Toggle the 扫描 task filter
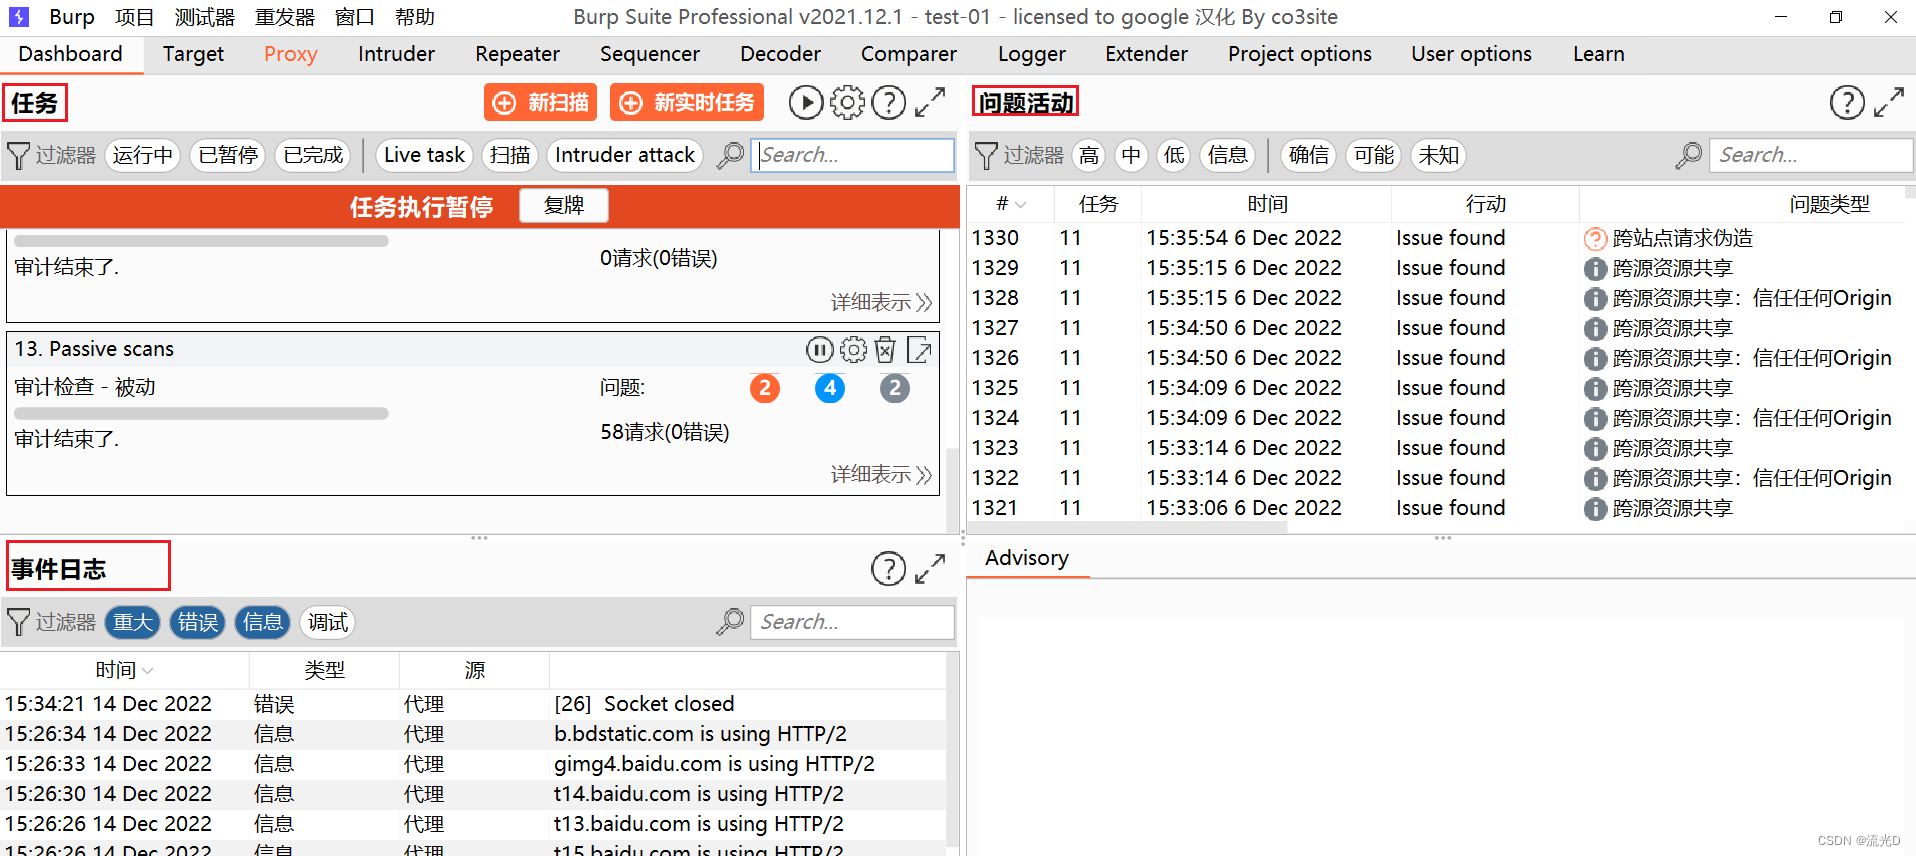Viewport: 1916px width, 856px height. (510, 155)
